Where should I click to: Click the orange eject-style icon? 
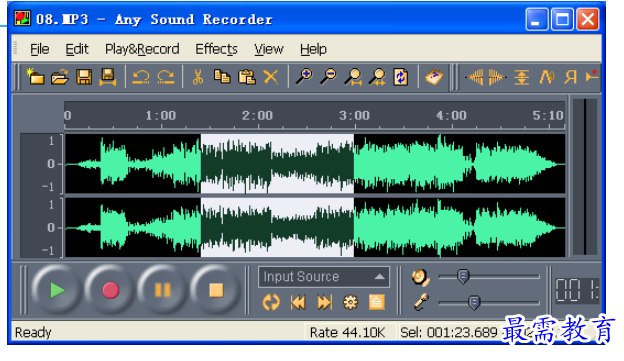(x=376, y=302)
